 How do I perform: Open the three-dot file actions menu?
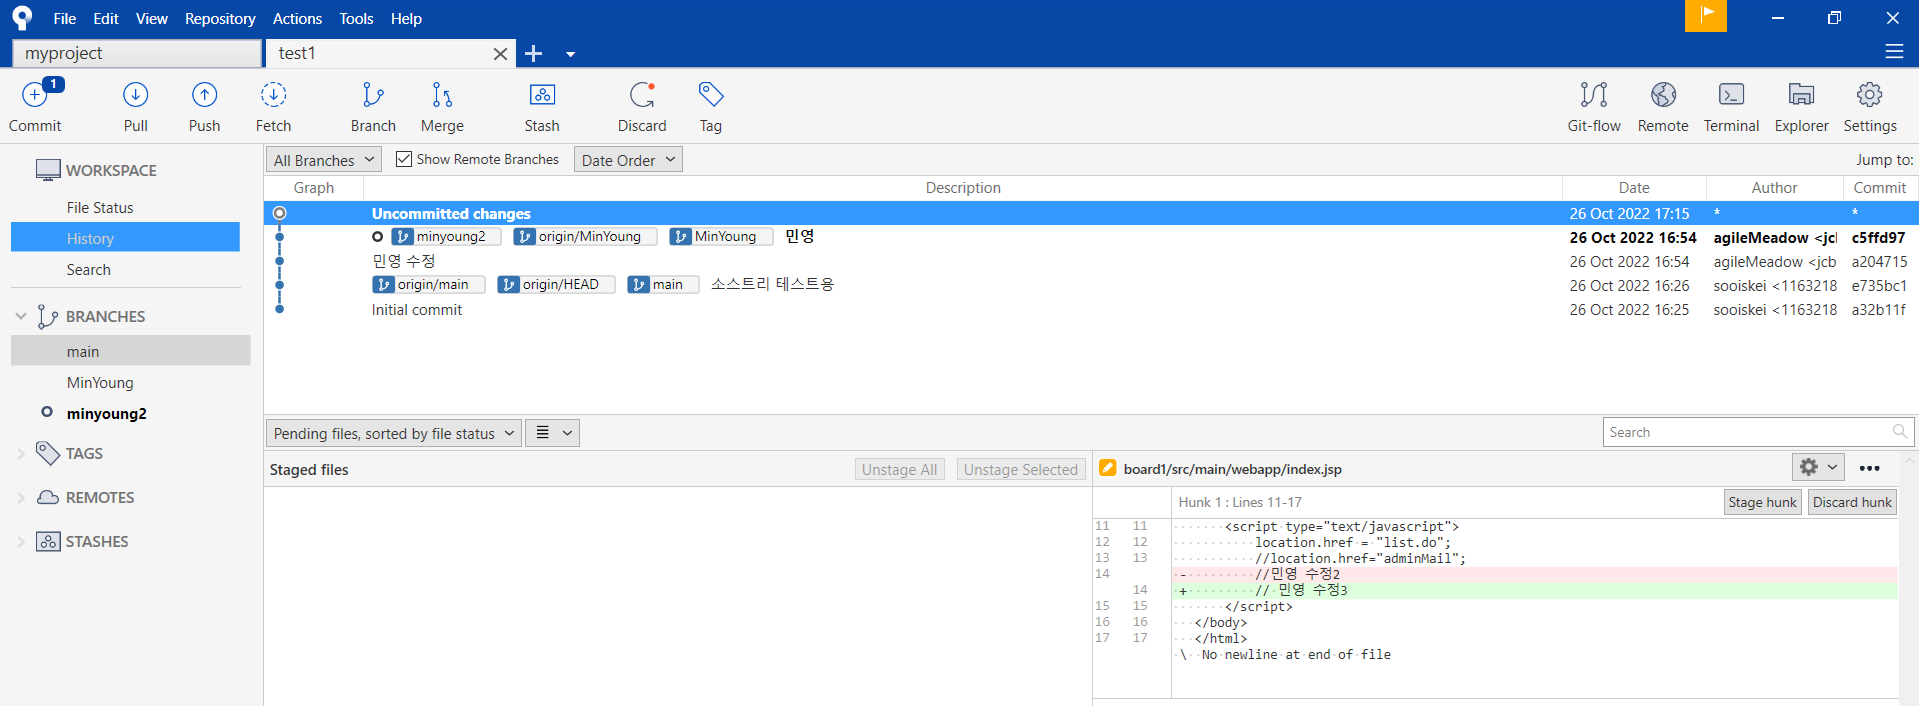point(1870,468)
